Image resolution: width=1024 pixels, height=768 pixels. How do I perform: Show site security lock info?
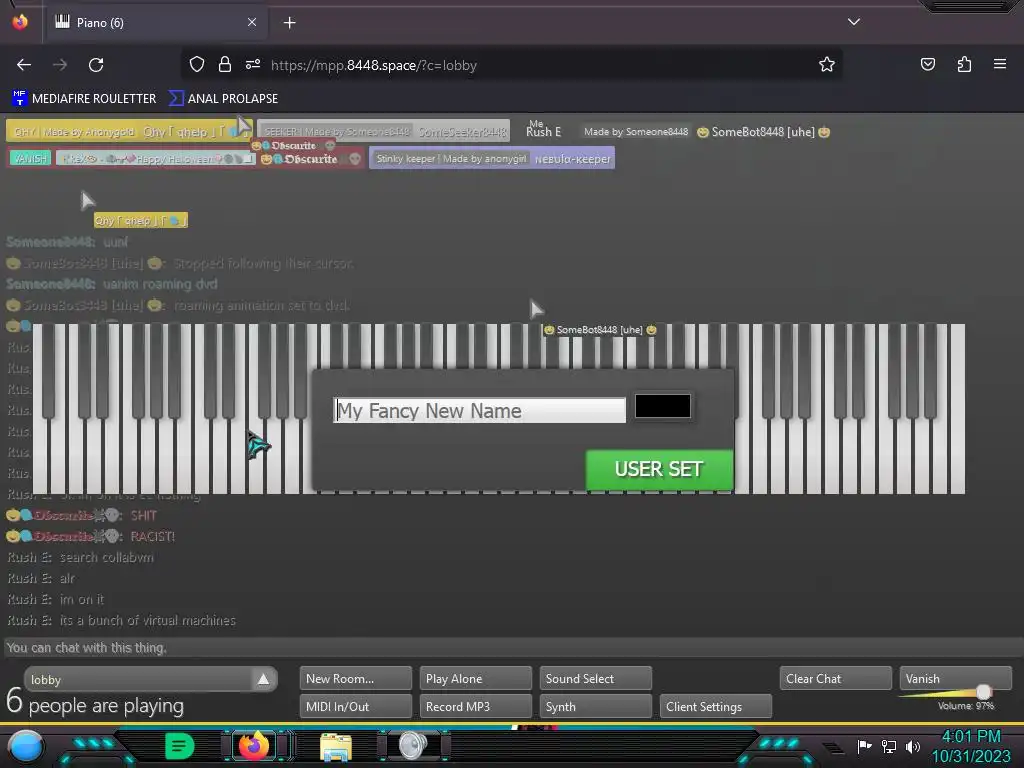(x=225, y=65)
